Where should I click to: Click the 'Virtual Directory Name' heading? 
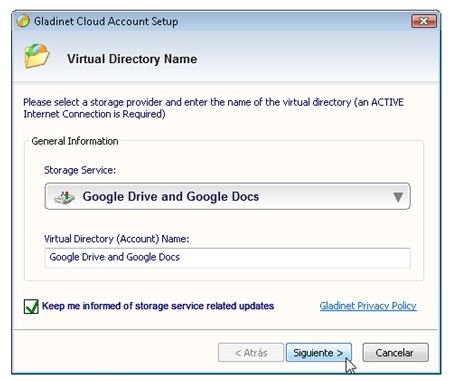click(132, 59)
